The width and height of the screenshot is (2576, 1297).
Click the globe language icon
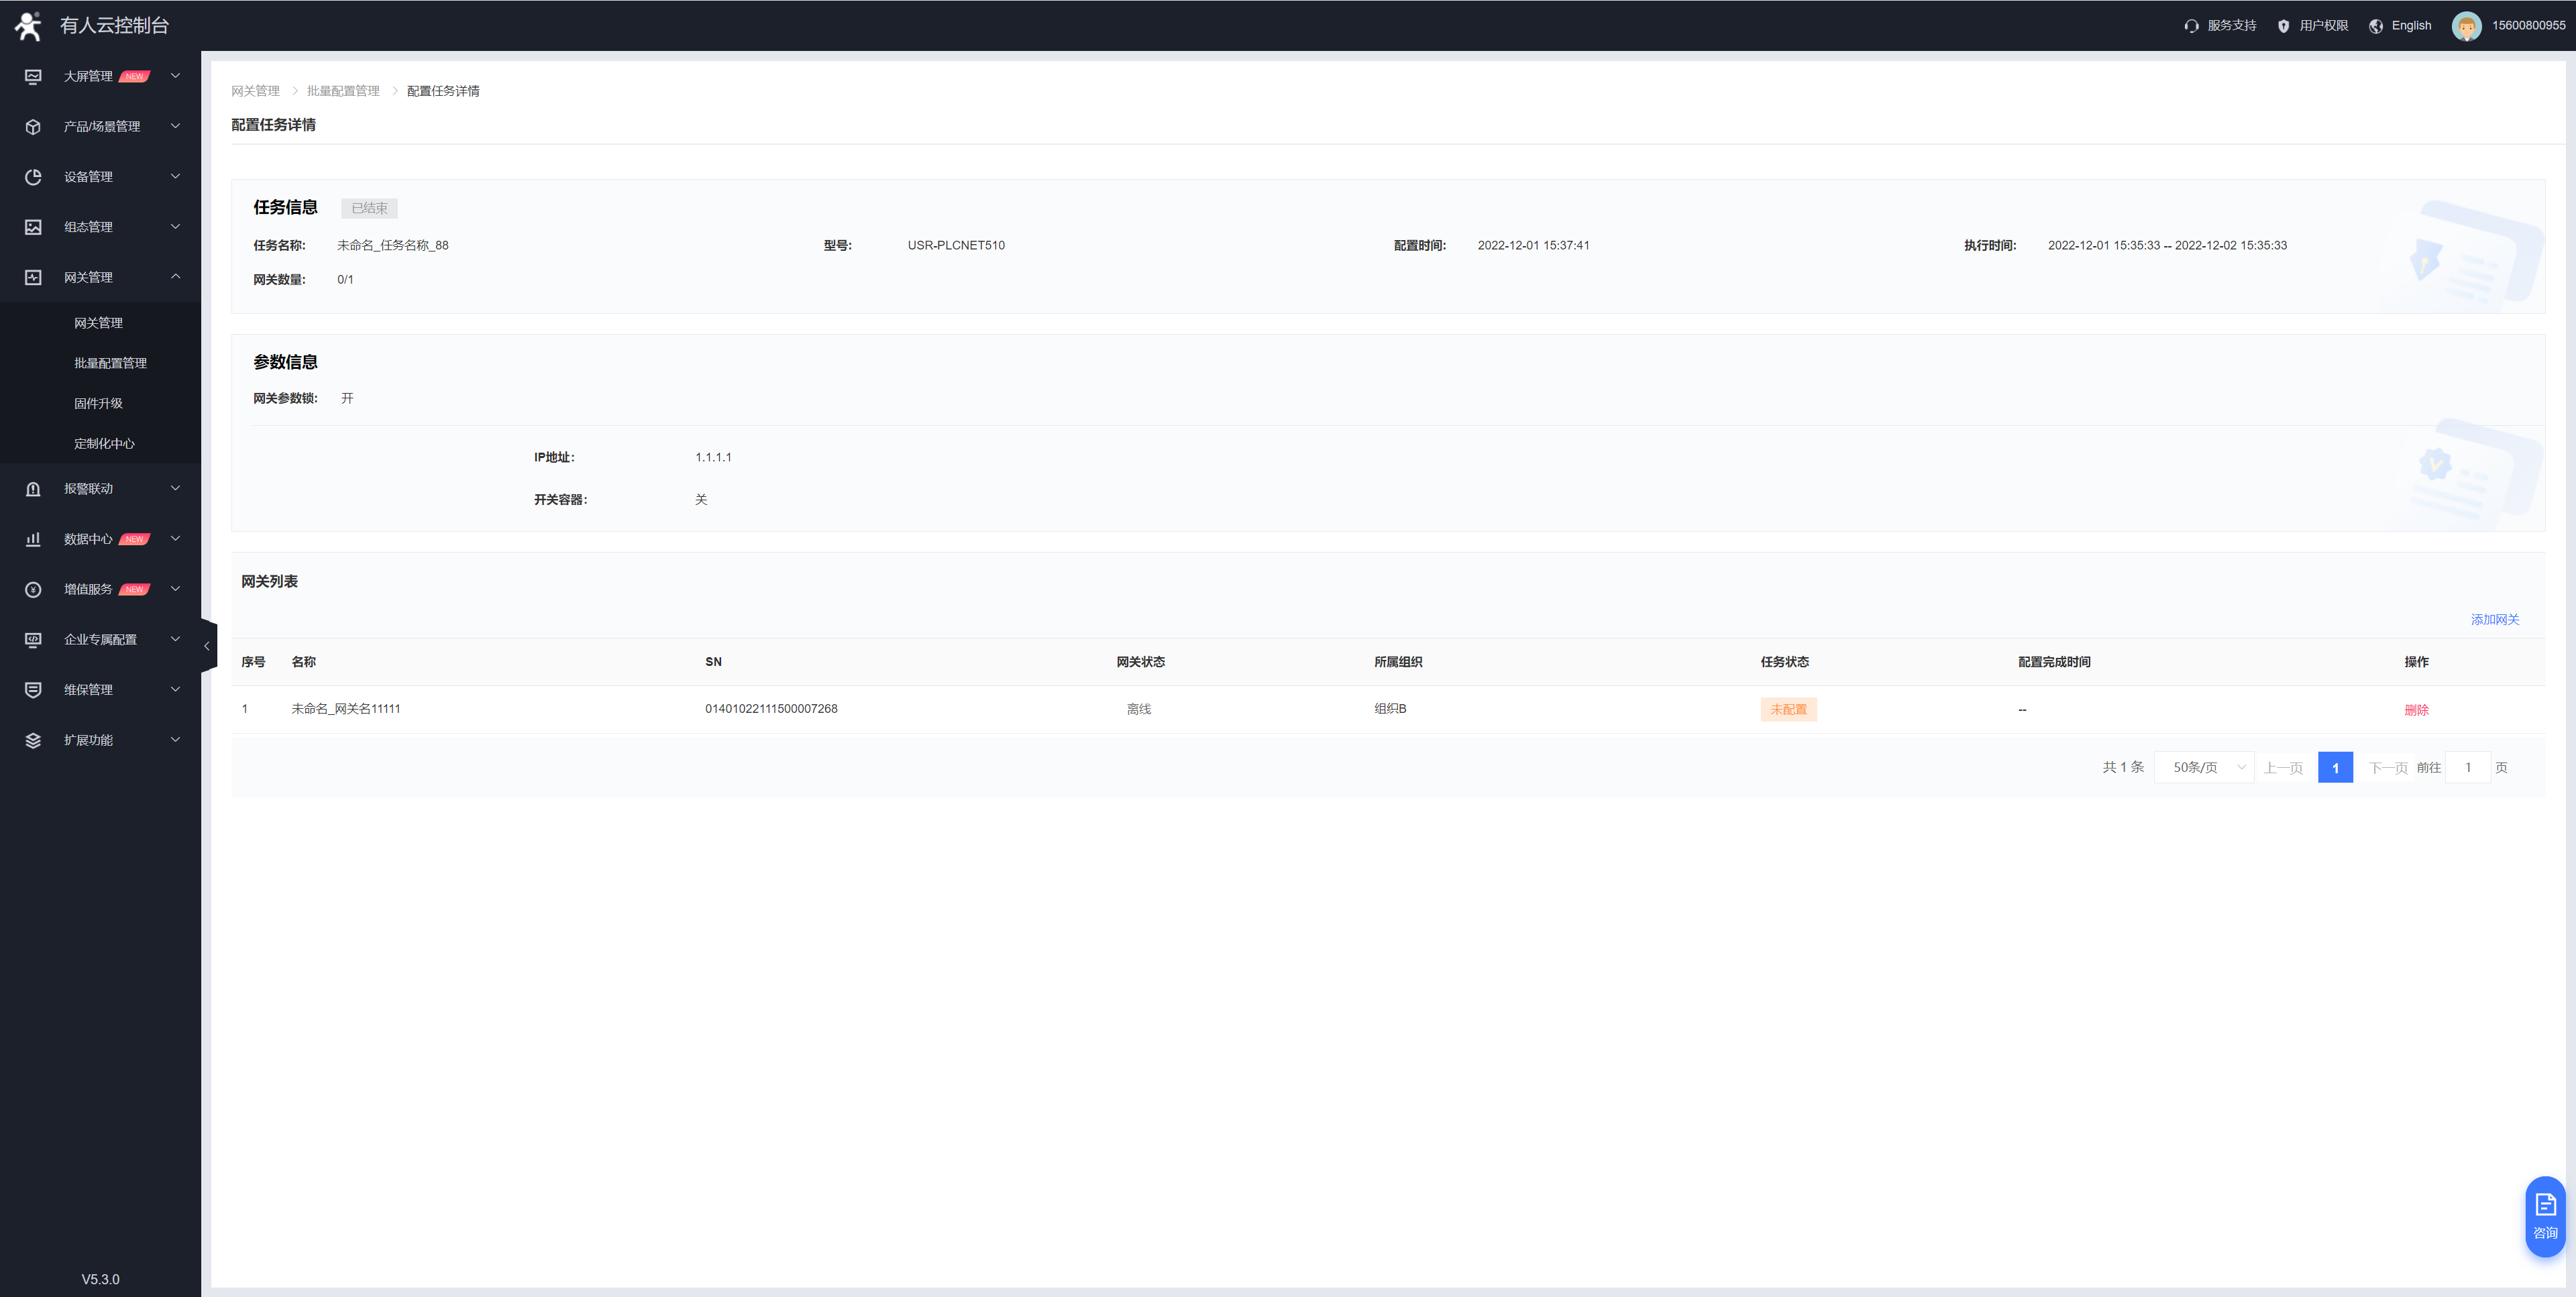(2376, 26)
